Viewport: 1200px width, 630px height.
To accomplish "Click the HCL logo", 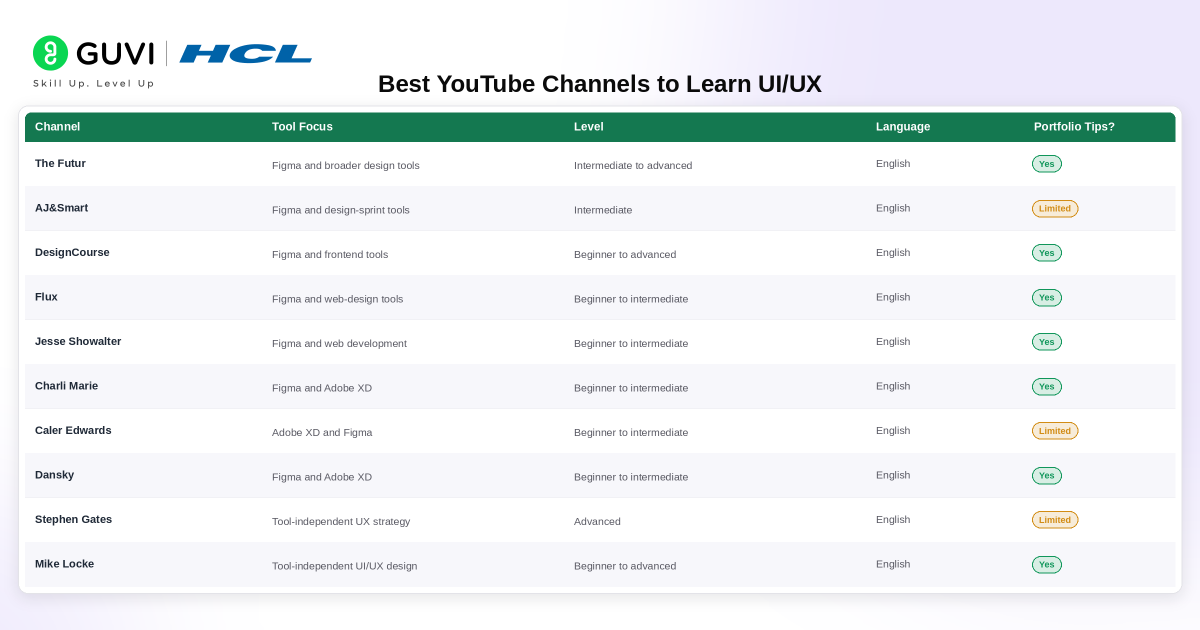I will pos(246,54).
